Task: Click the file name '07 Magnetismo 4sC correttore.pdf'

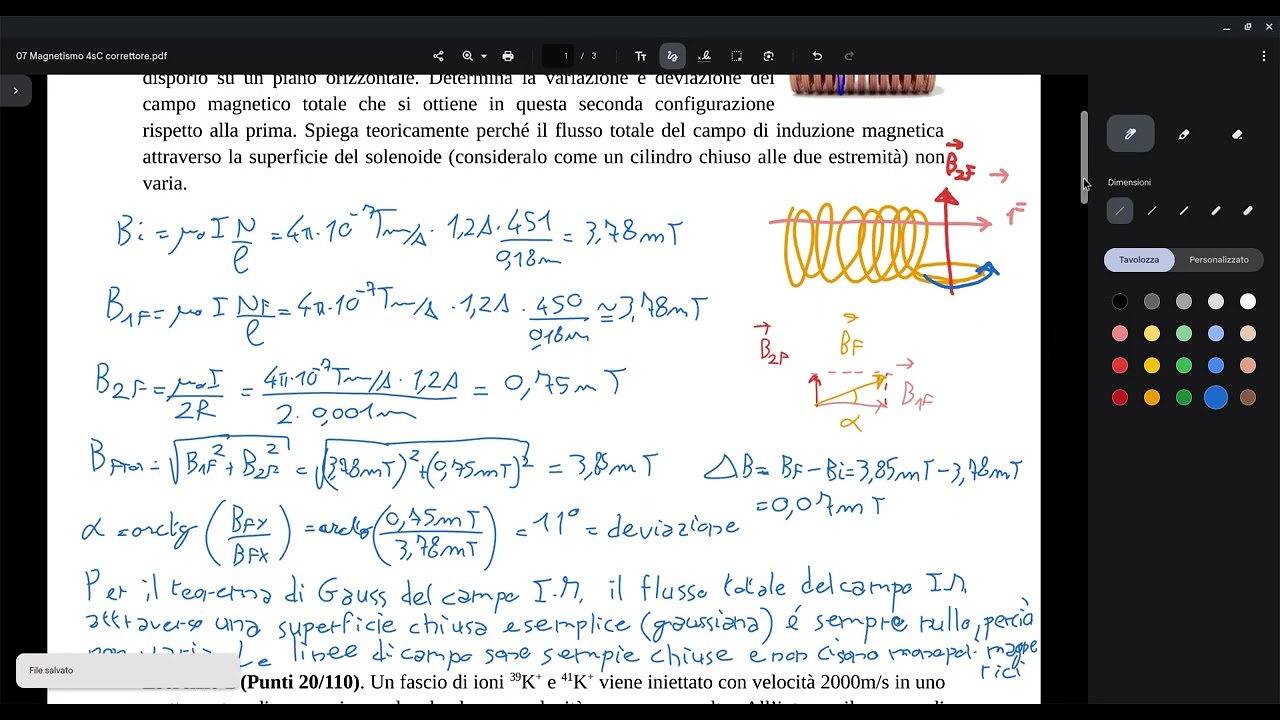Action: pyautogui.click(x=91, y=56)
